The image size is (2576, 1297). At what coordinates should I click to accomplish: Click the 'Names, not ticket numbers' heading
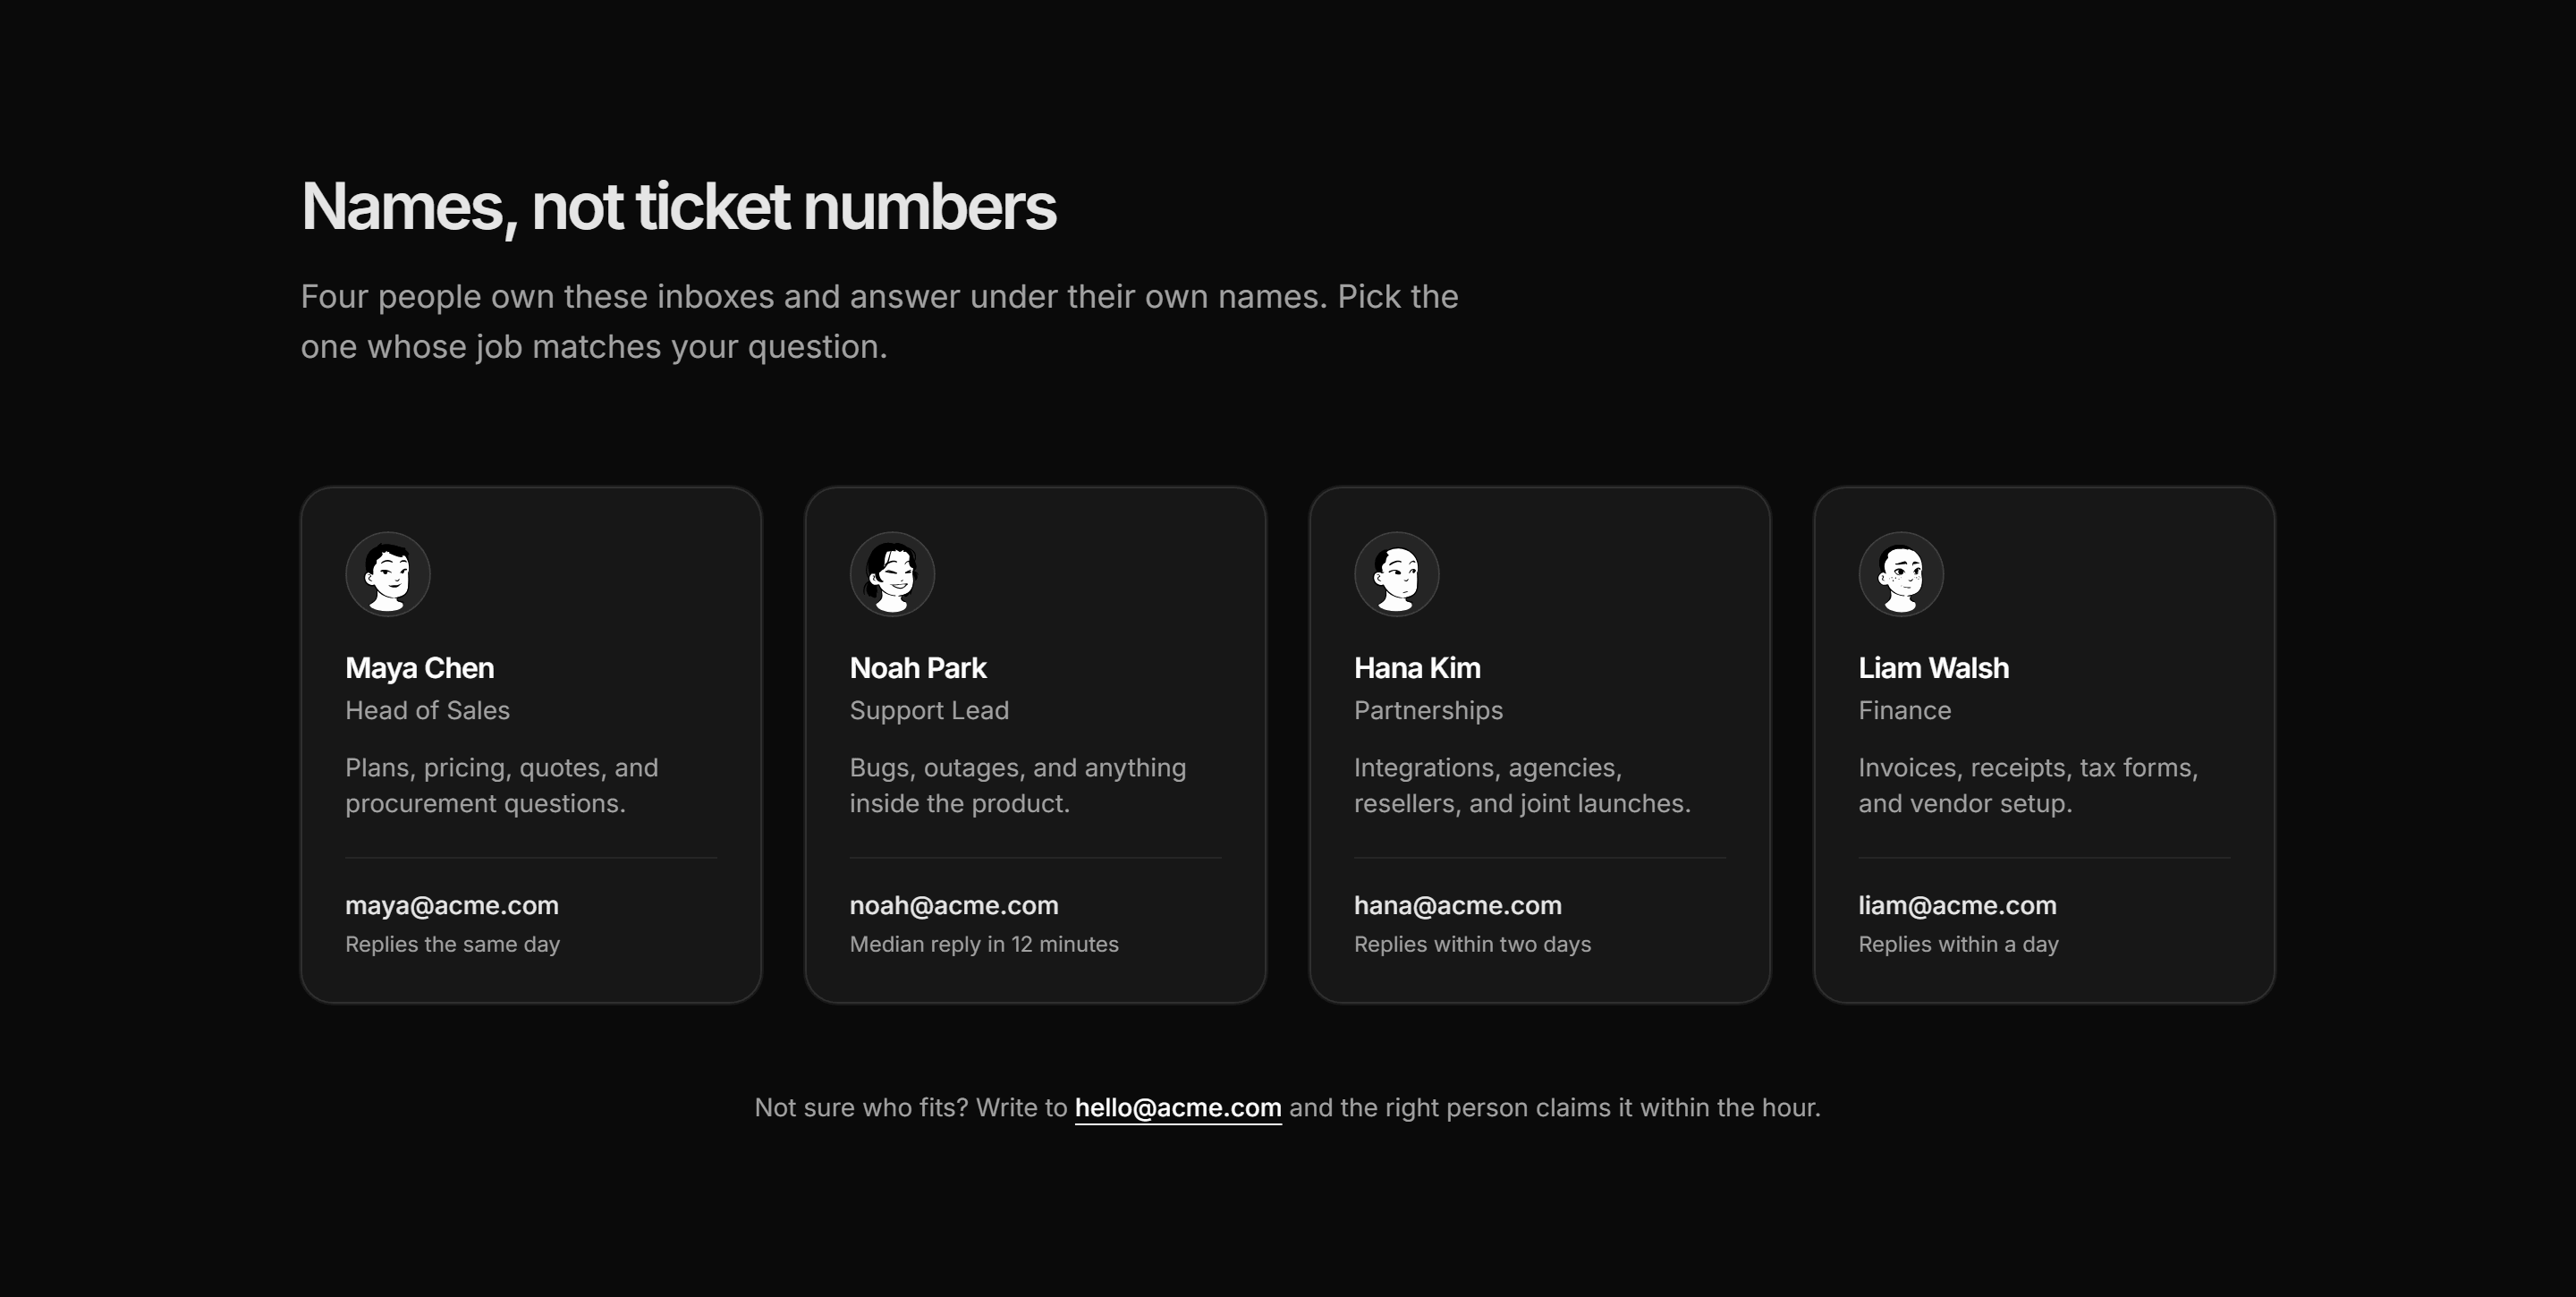678,207
